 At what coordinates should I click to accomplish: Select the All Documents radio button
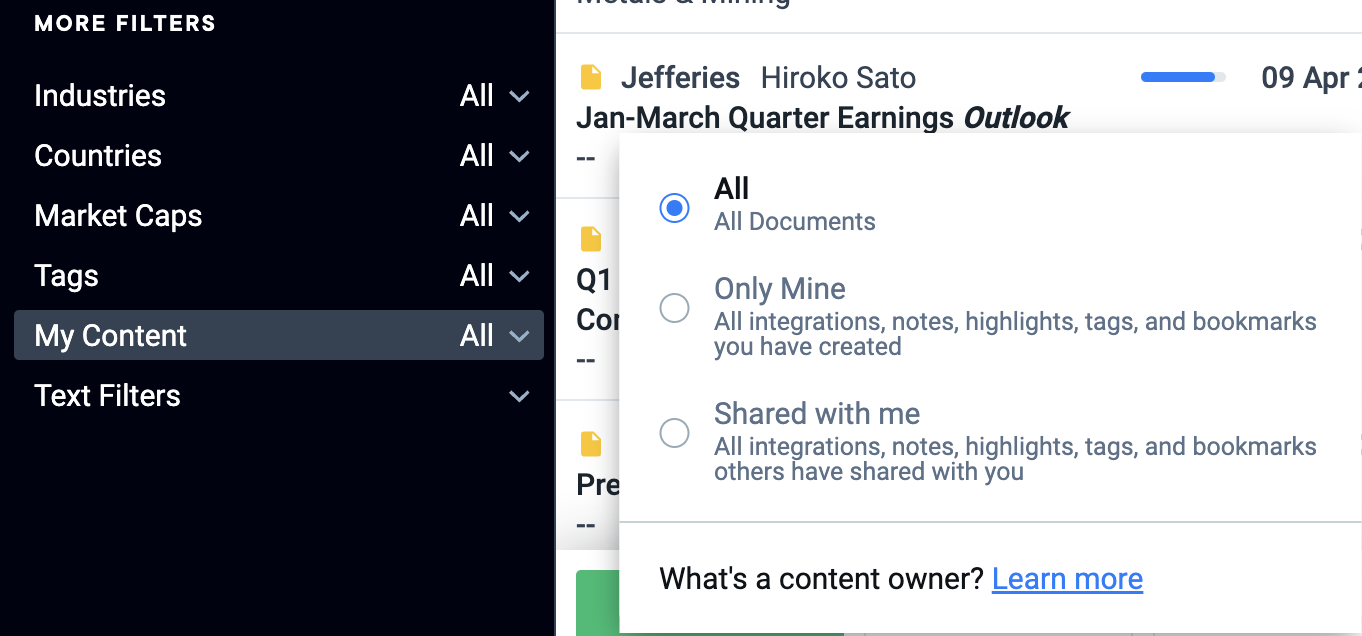[675, 208]
